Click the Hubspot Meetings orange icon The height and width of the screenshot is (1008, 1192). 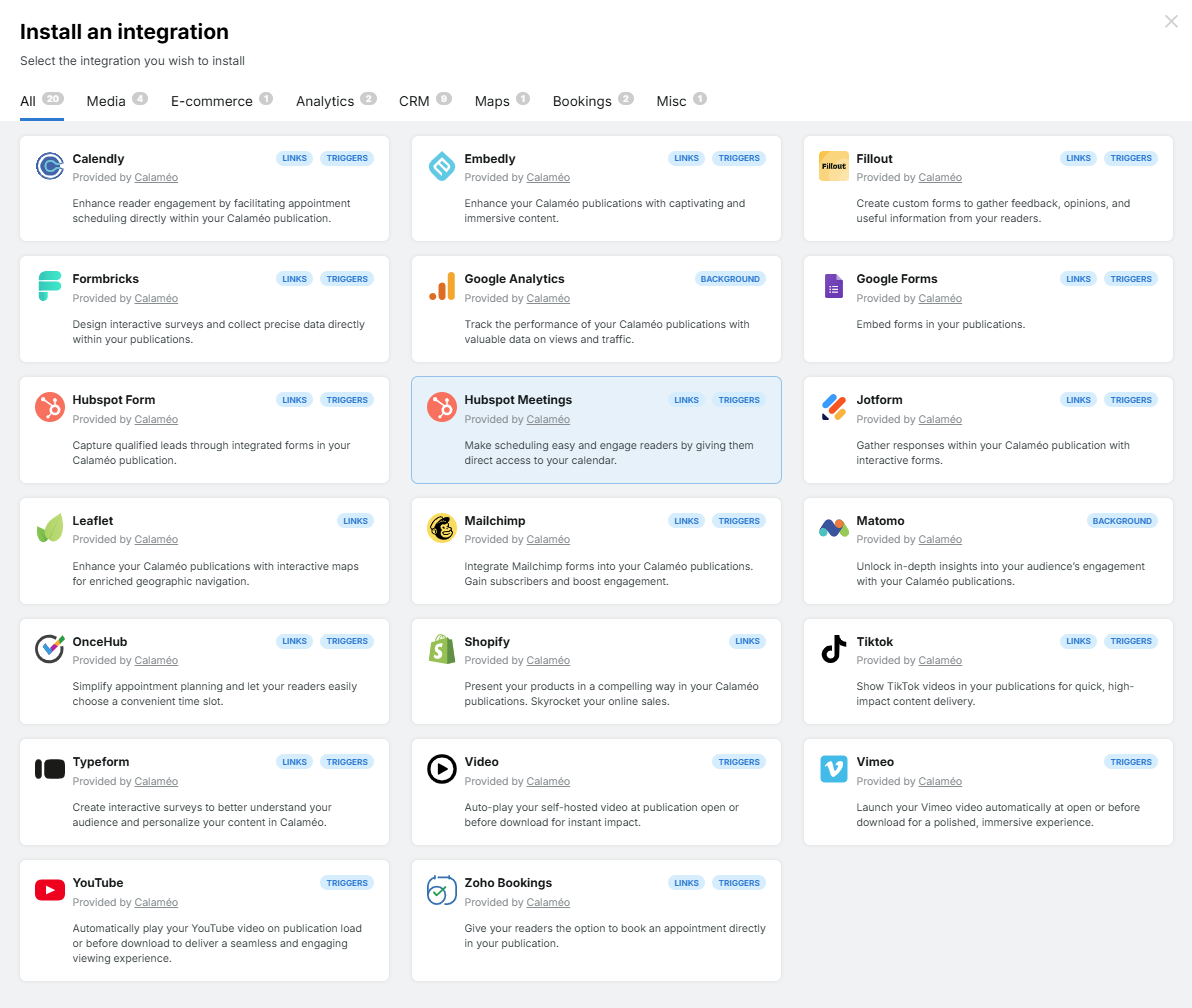click(x=442, y=407)
